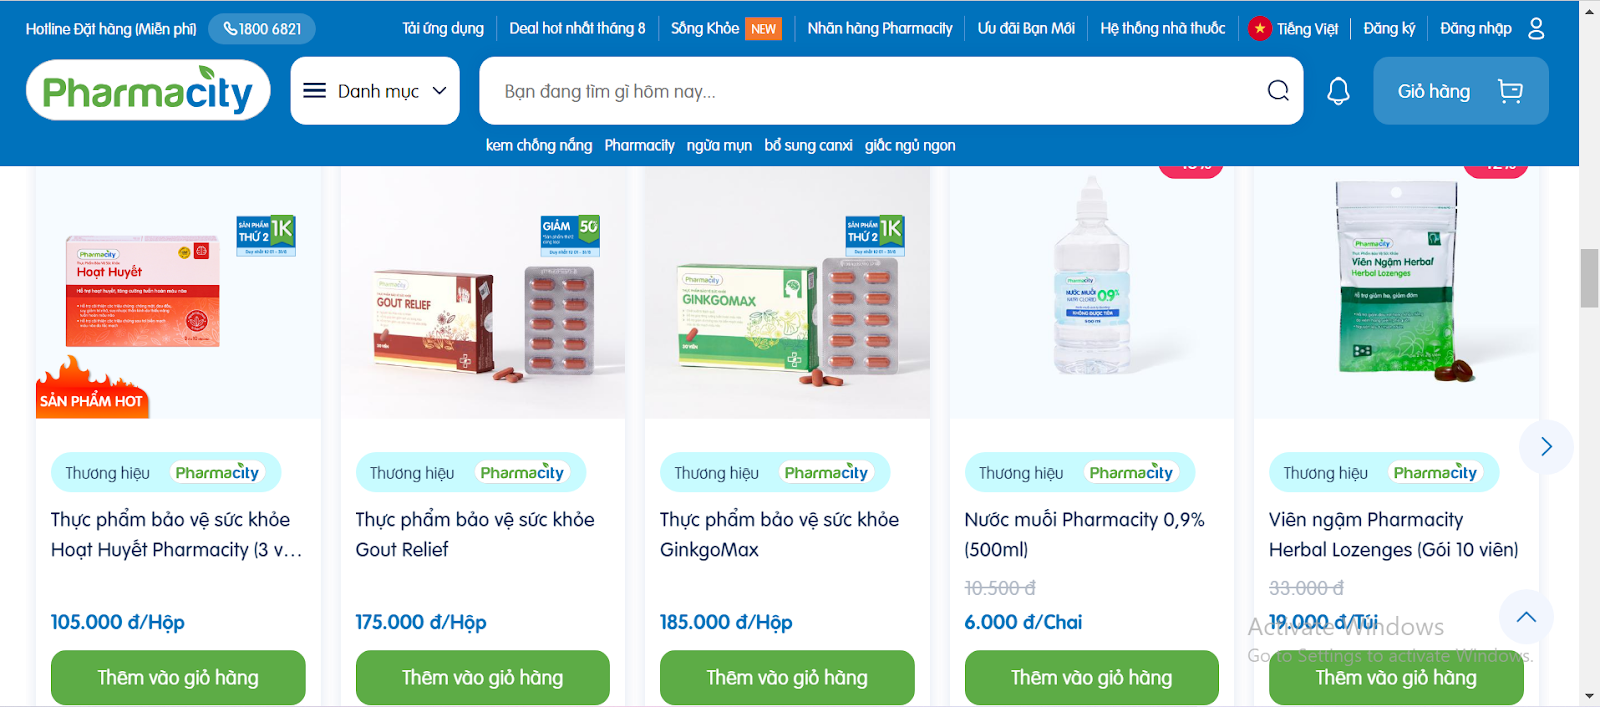The image size is (1600, 707).
Task: Click the user account profile icon
Action: (x=1536, y=28)
